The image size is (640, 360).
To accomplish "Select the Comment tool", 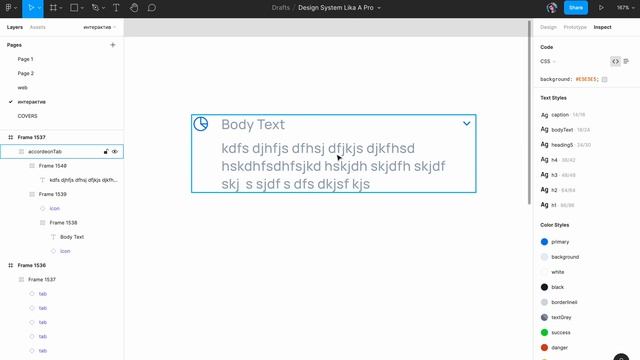I will (152, 8).
